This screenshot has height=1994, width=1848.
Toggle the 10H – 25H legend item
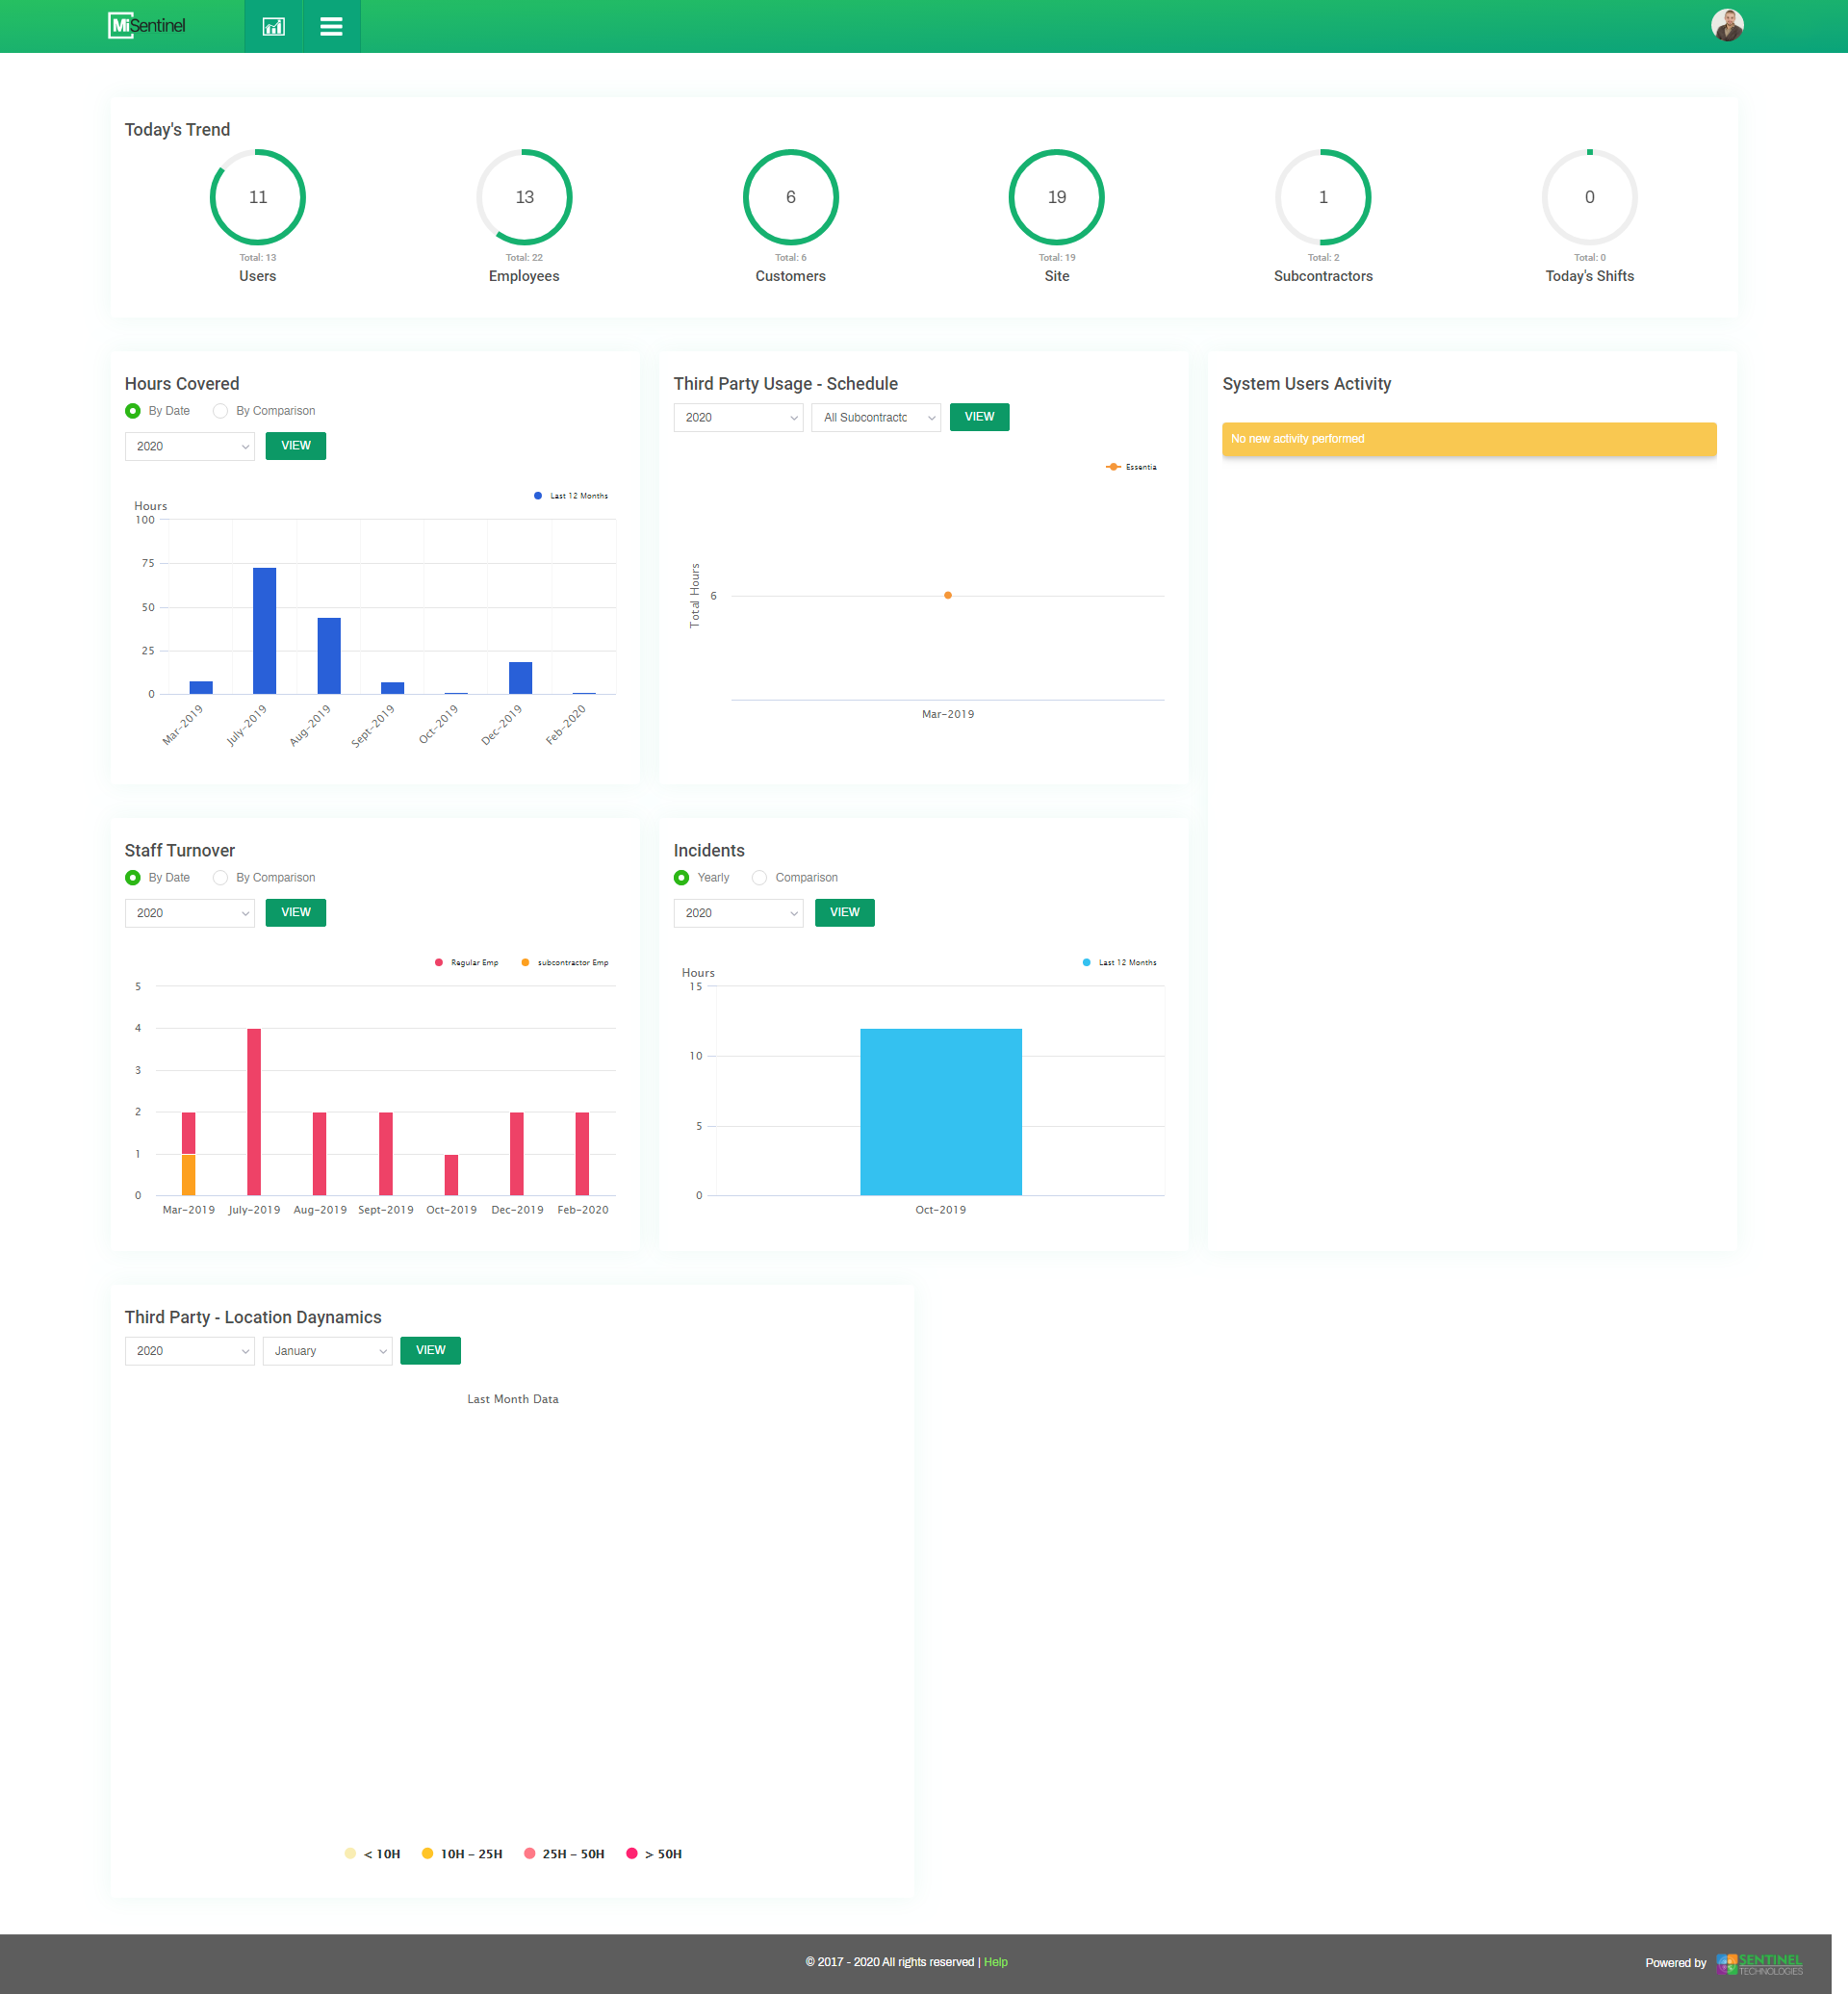(x=462, y=1854)
